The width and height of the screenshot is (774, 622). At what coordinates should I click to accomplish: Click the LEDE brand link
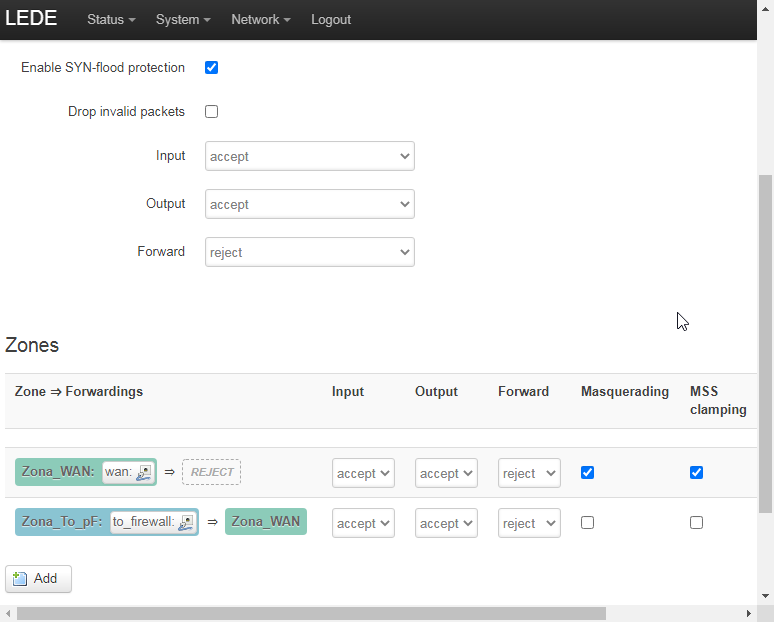31,18
